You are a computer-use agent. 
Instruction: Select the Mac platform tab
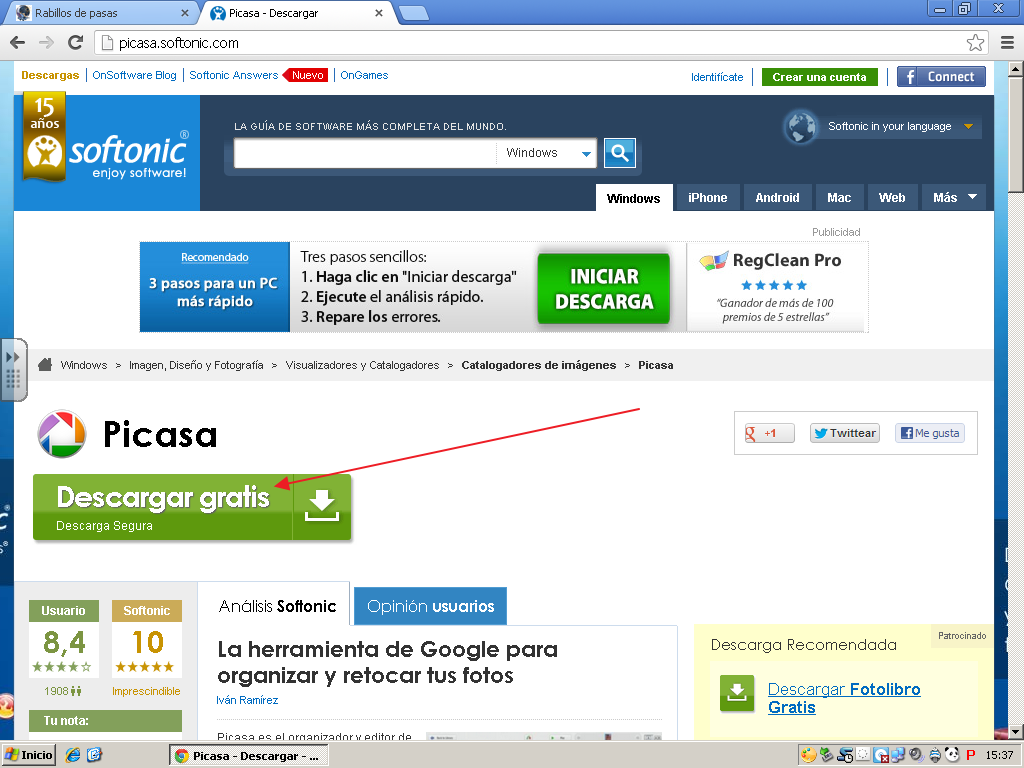click(839, 197)
